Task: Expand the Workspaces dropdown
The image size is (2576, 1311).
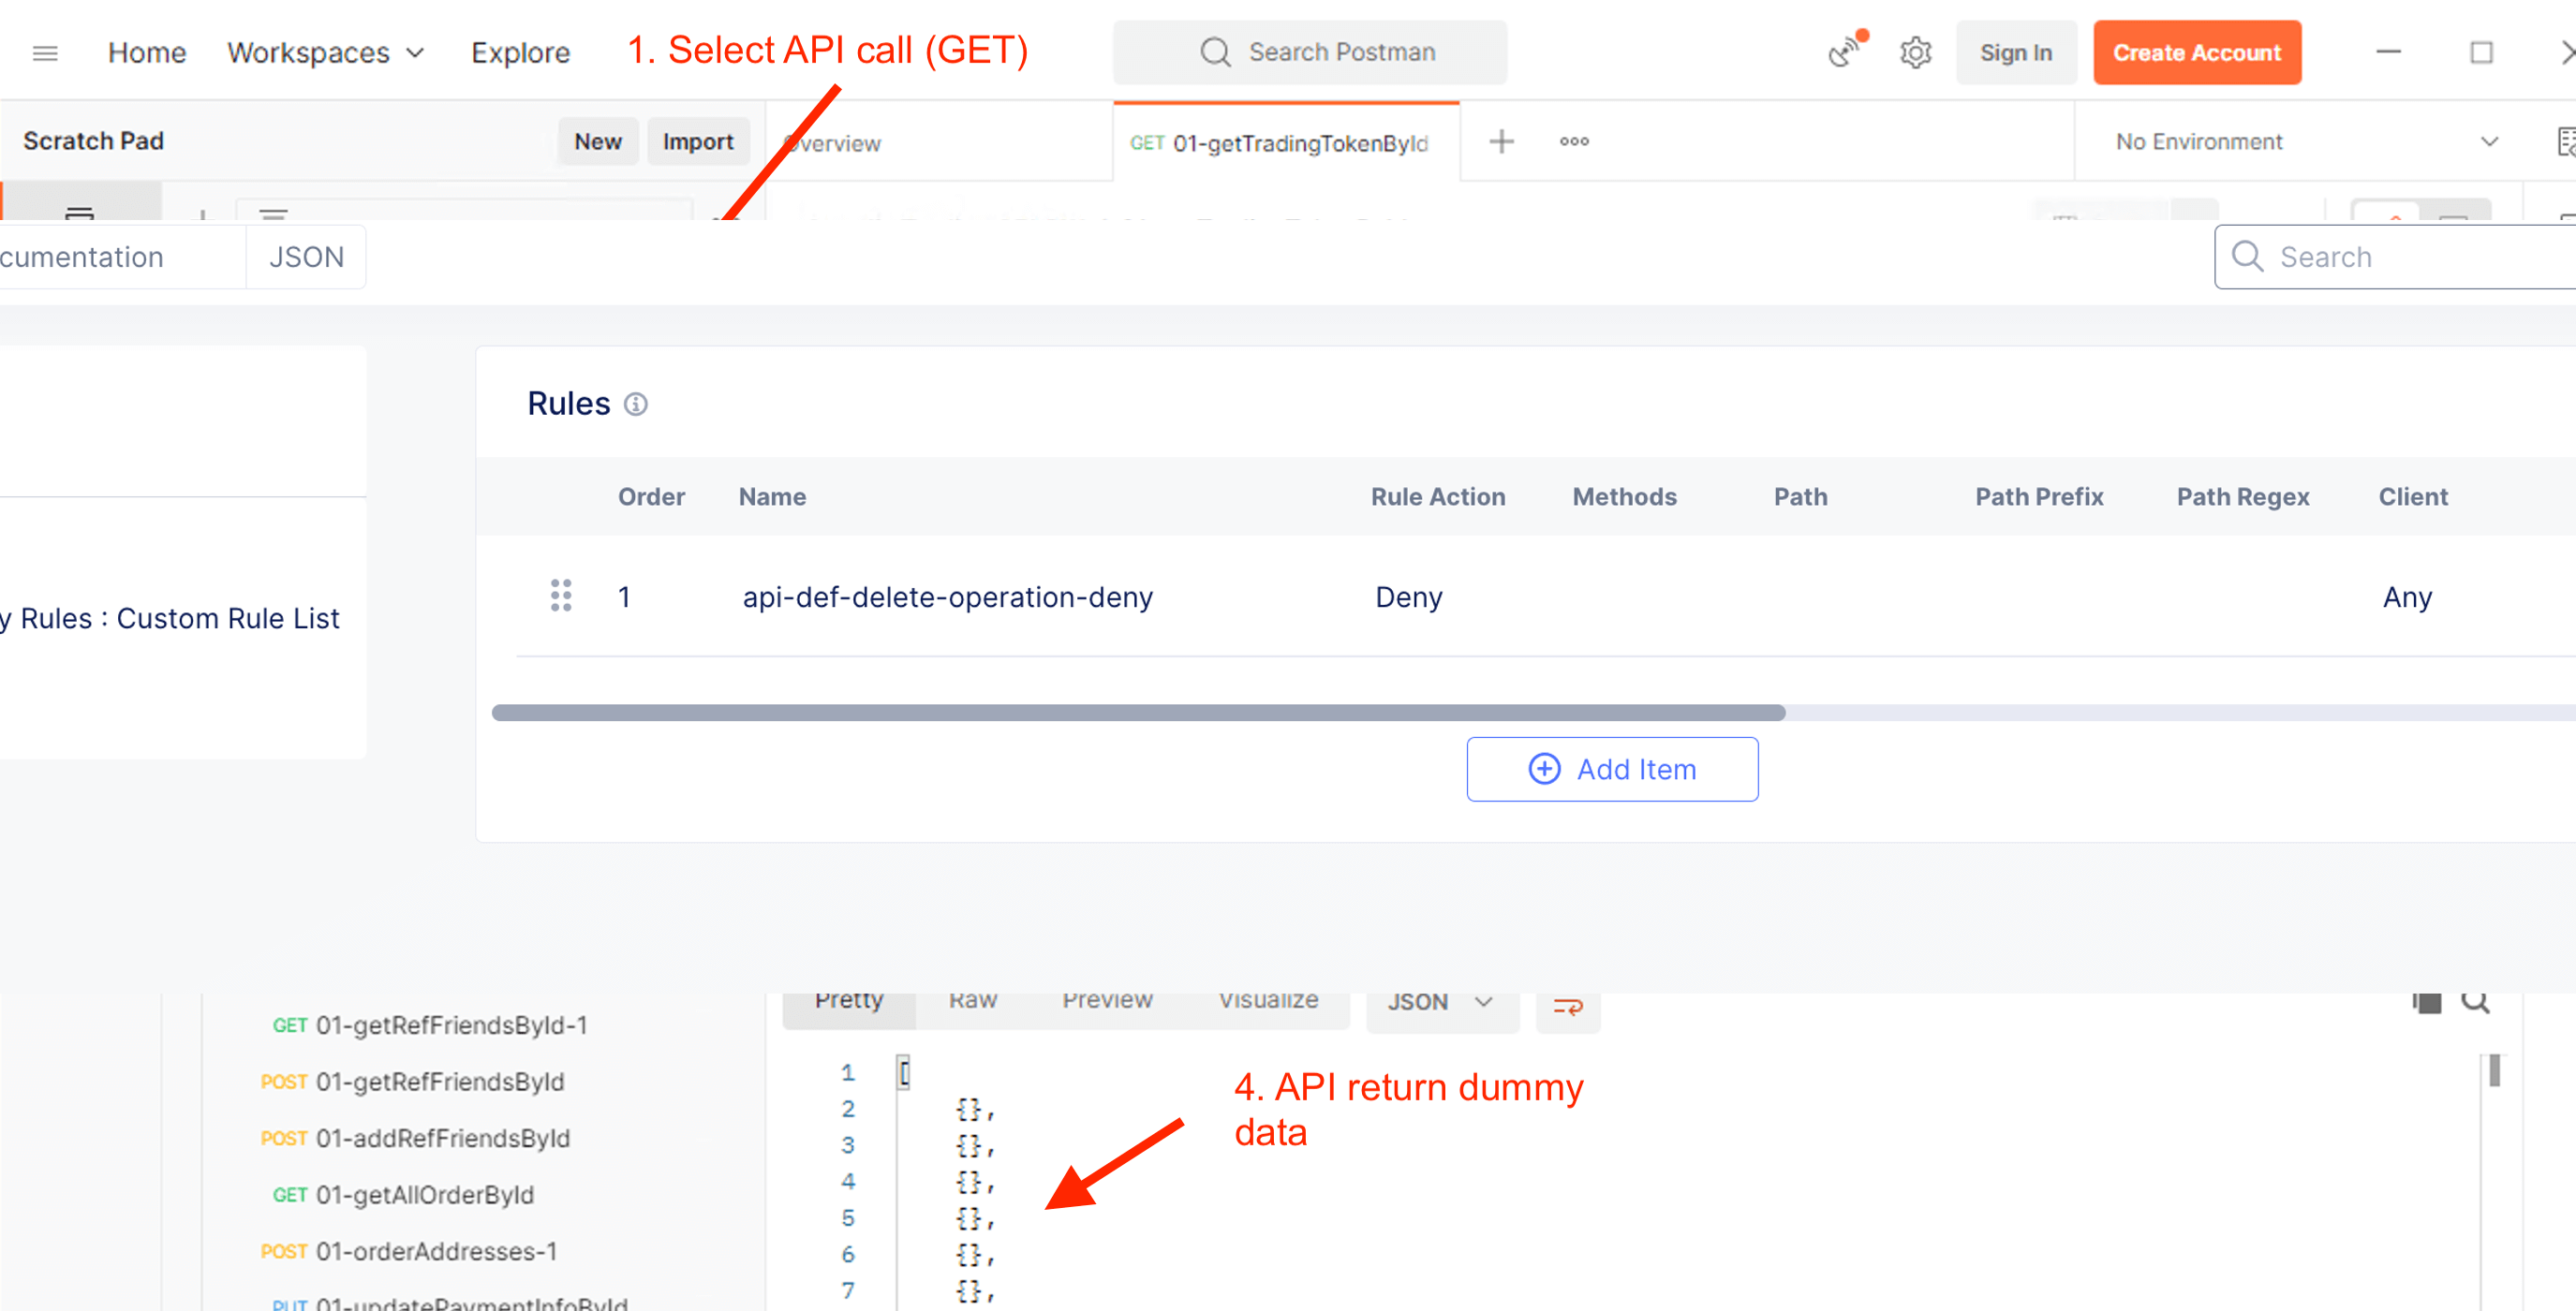Action: tap(326, 53)
